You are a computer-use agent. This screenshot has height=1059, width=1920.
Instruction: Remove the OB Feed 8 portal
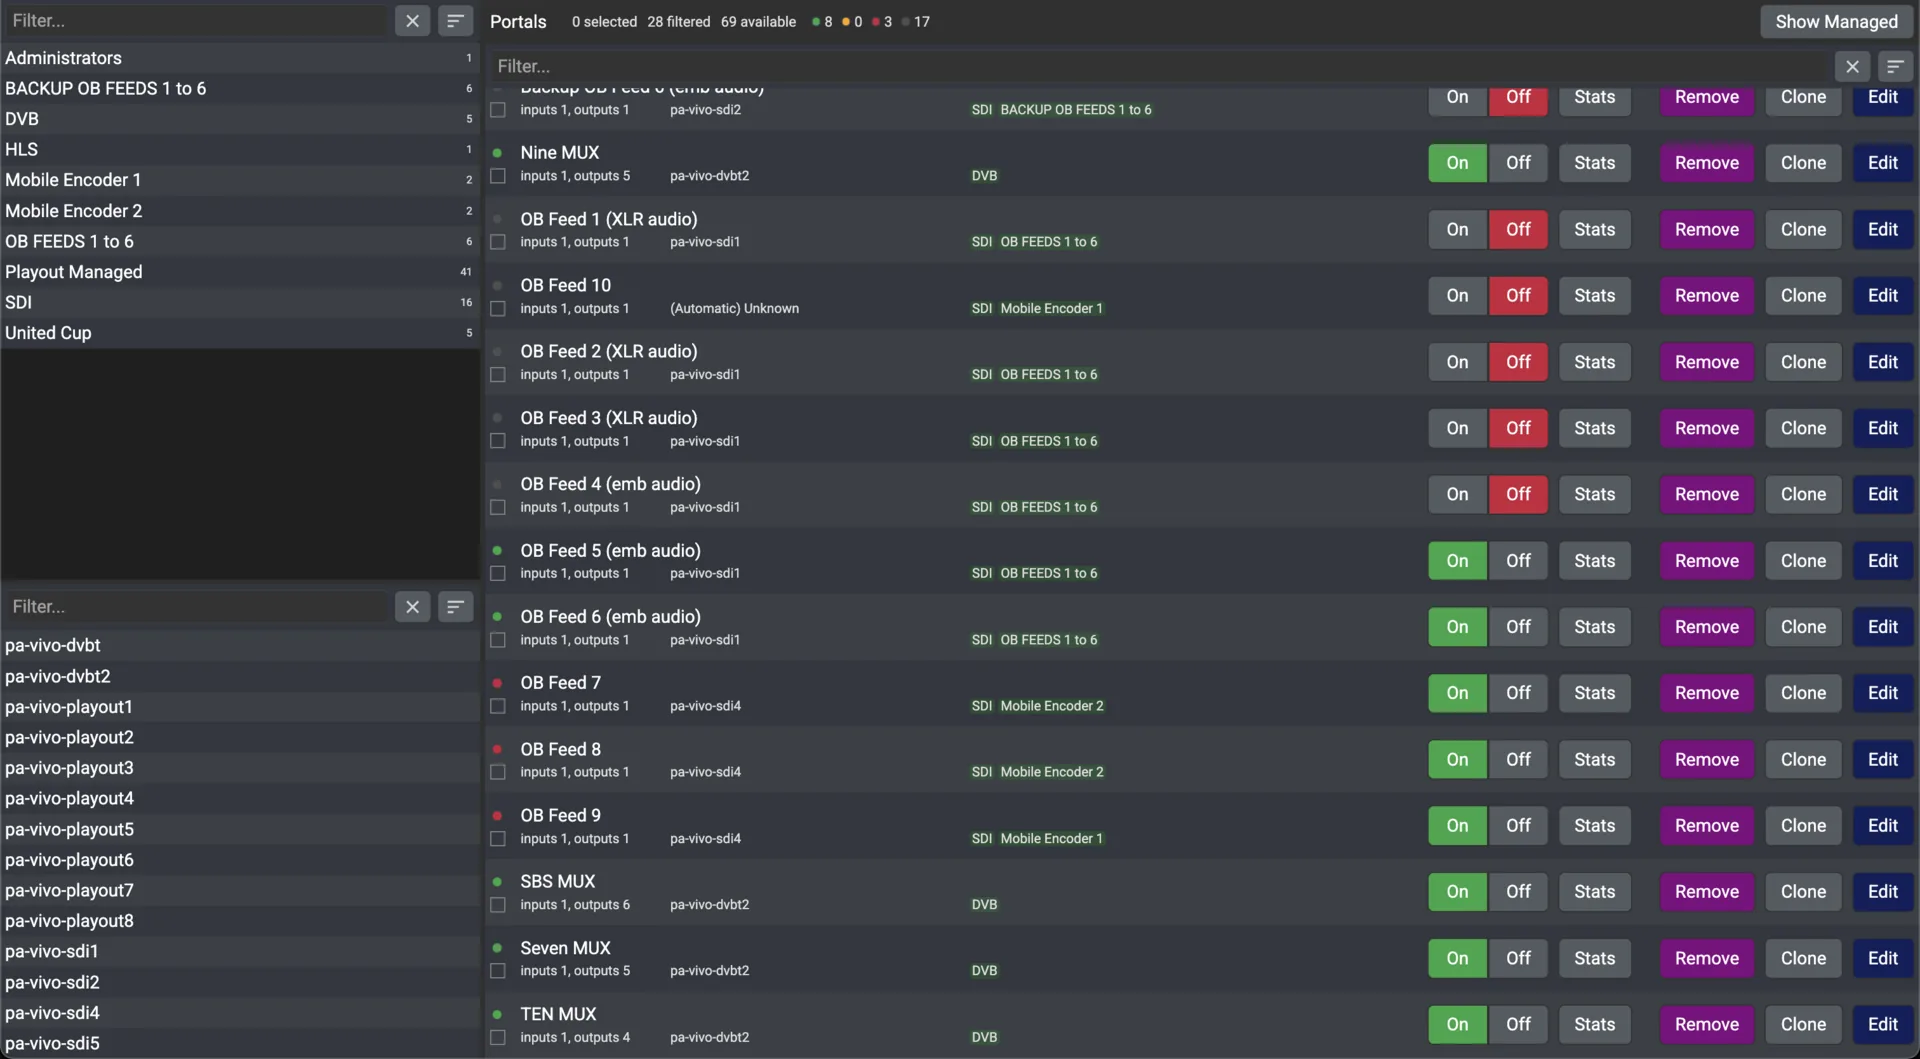[x=1706, y=760]
